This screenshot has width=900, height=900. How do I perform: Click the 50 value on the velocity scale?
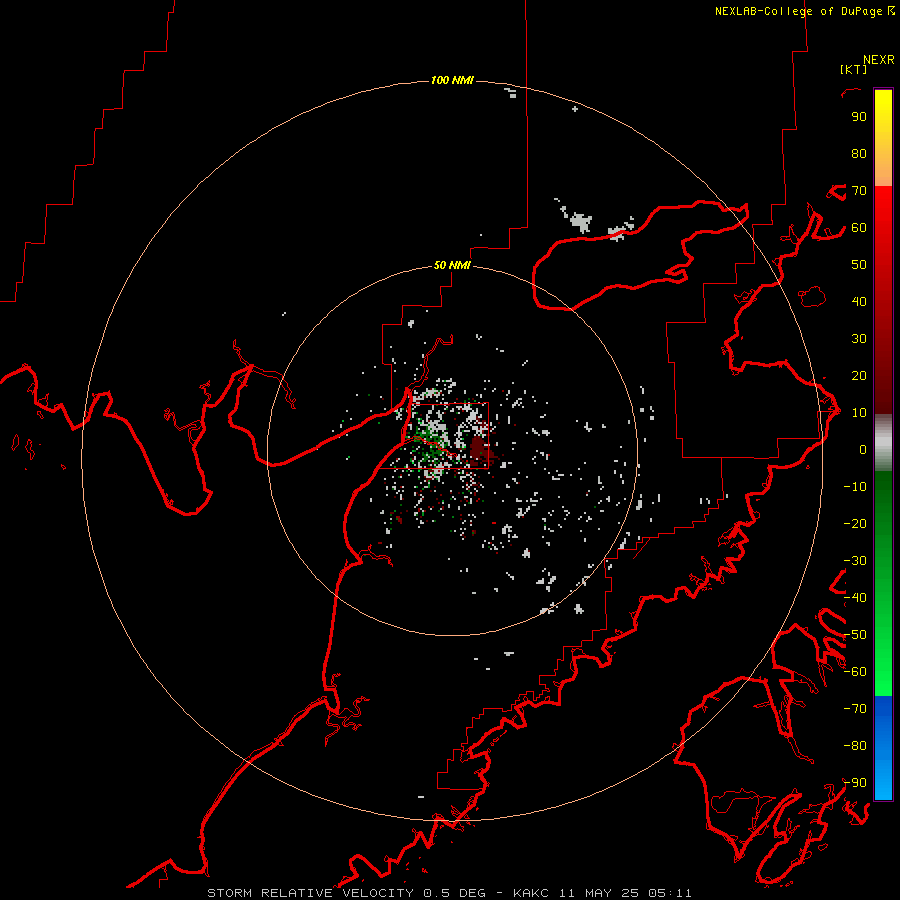[x=859, y=265]
